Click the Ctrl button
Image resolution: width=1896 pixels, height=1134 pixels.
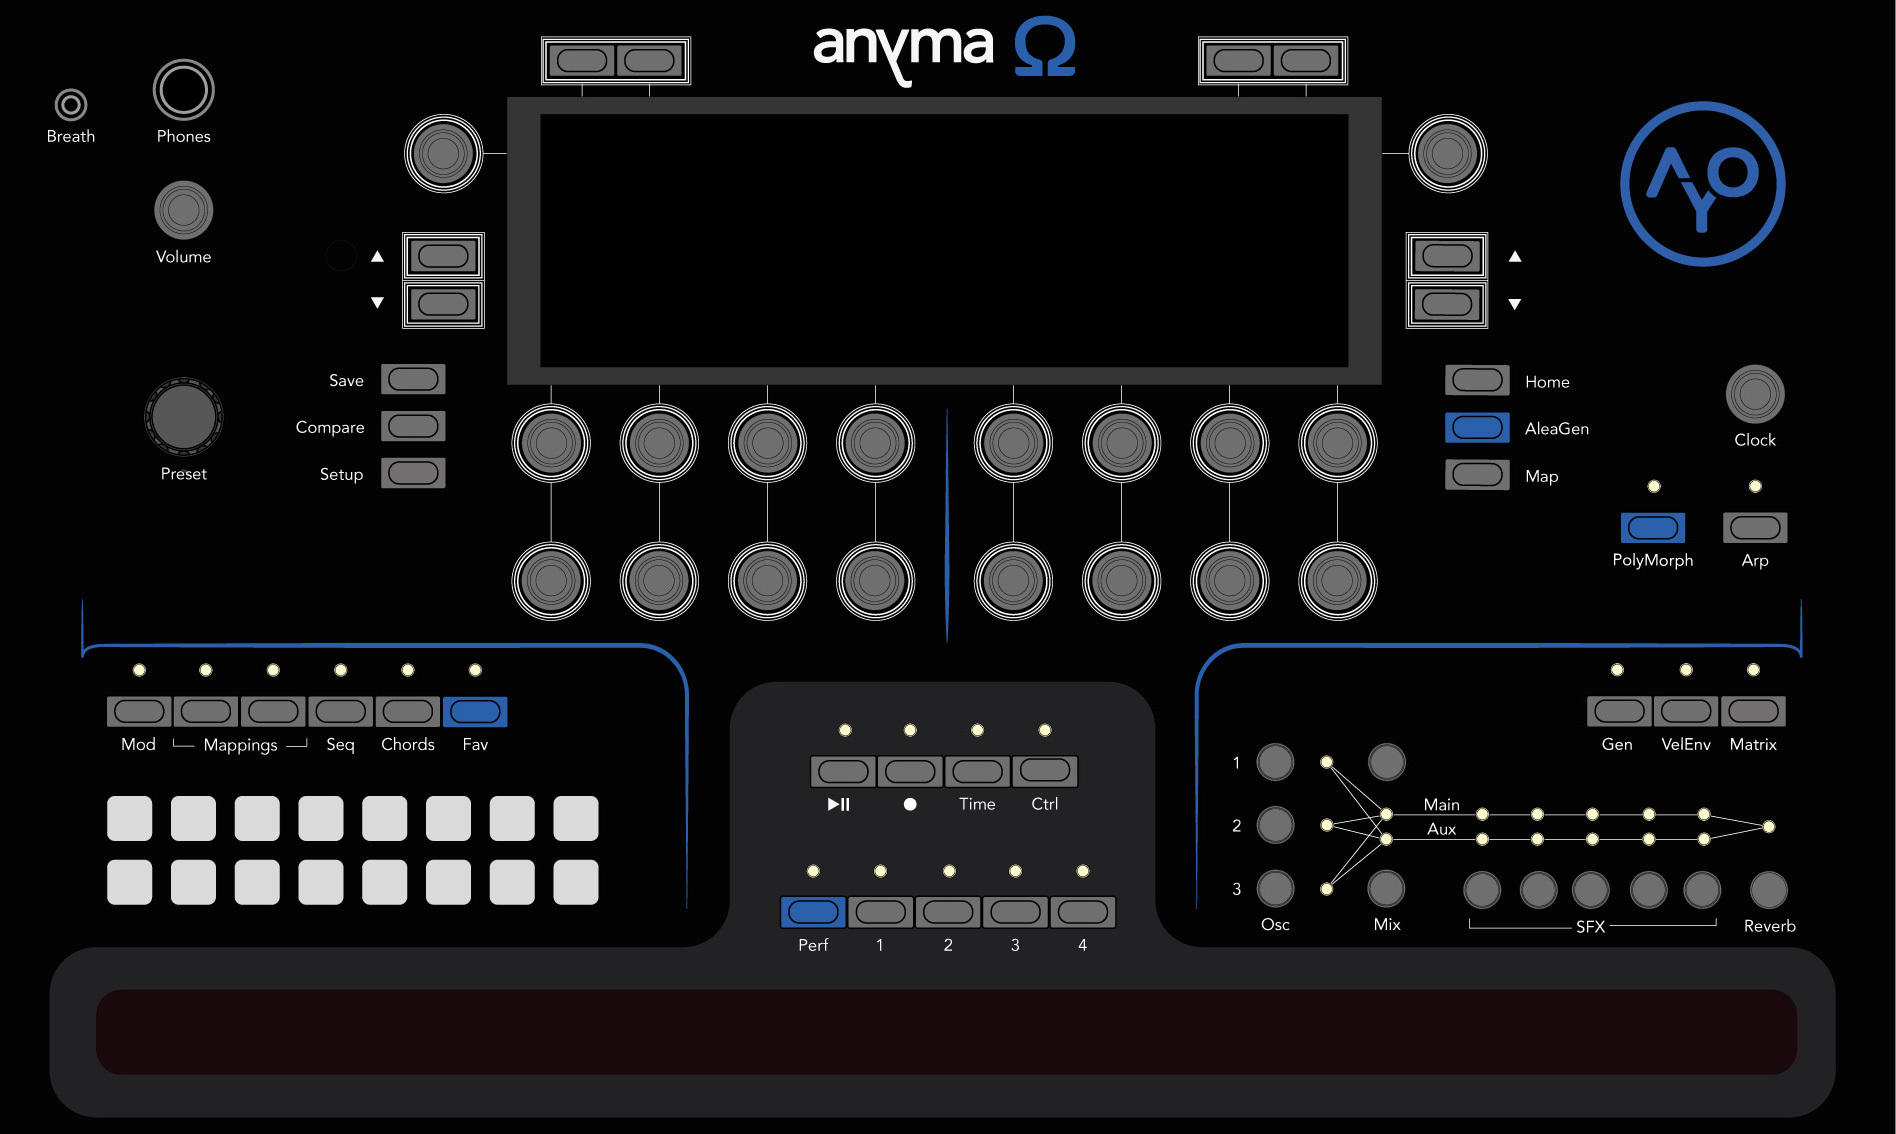point(1045,771)
